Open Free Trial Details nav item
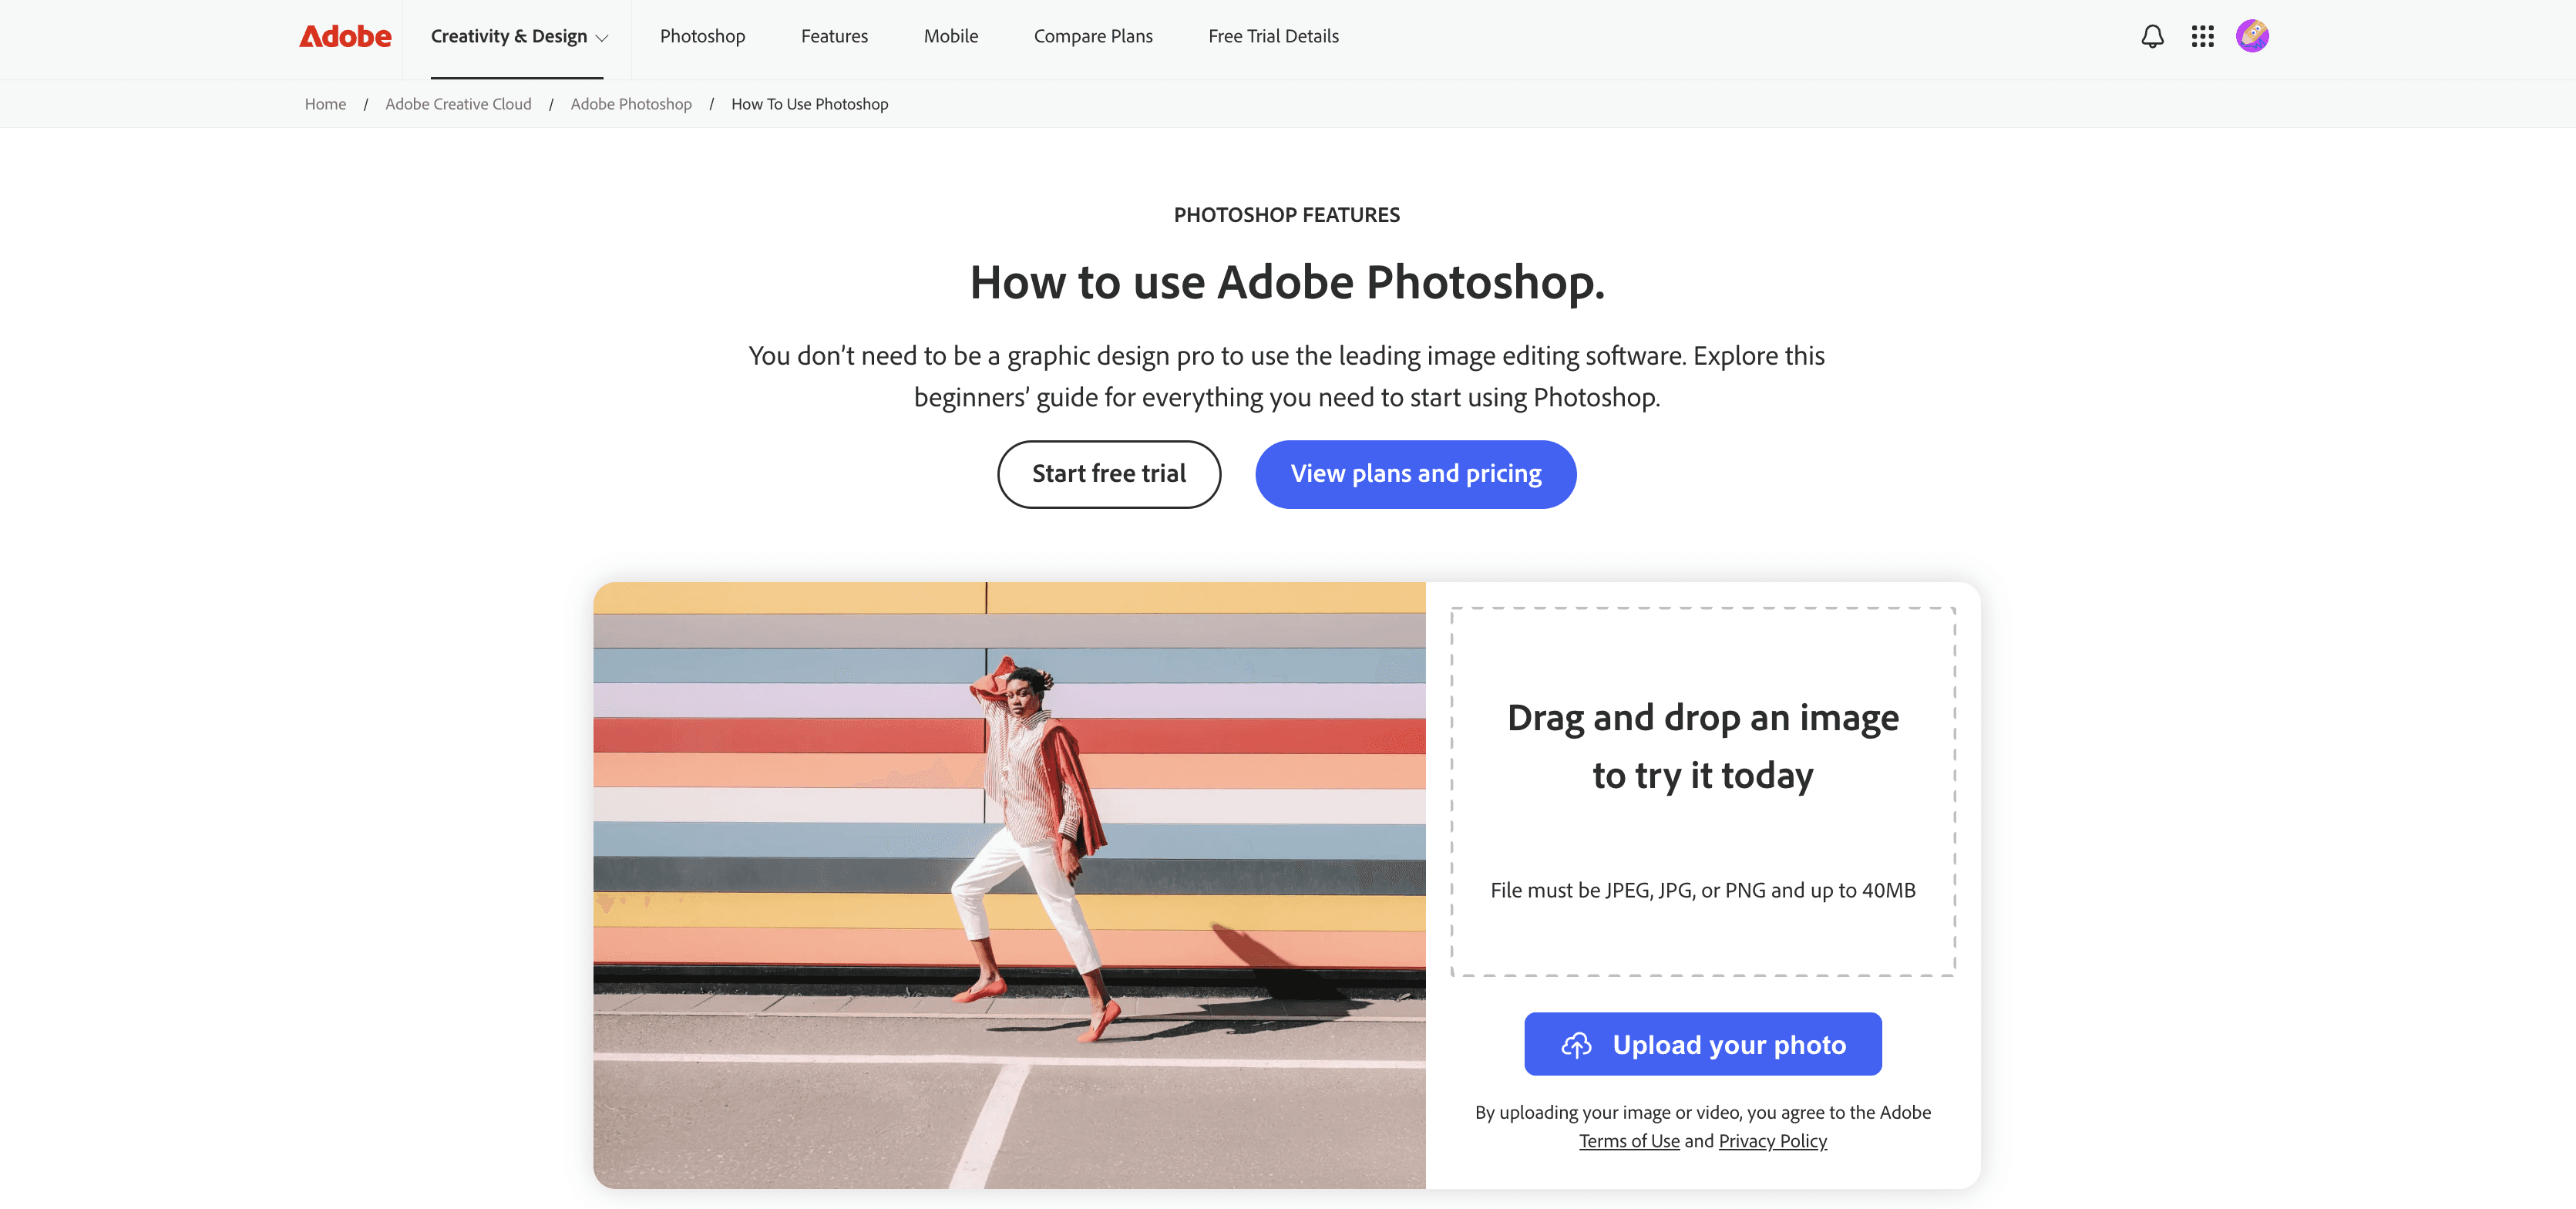Viewport: 2576px width, 1209px height. 1273,36
